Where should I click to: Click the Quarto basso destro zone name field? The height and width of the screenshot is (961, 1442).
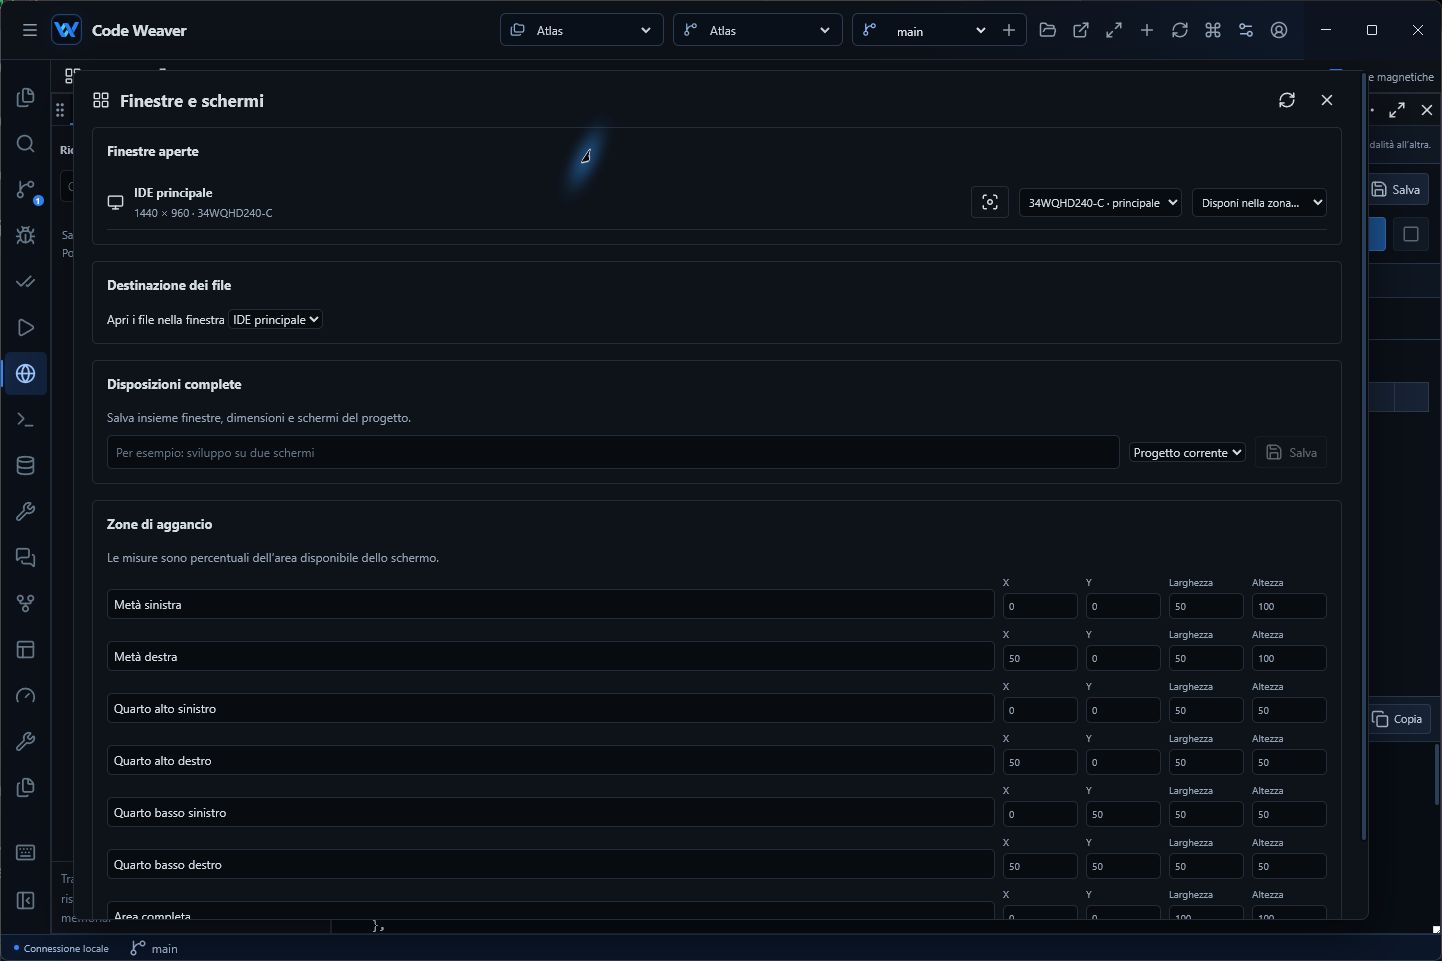click(x=550, y=865)
